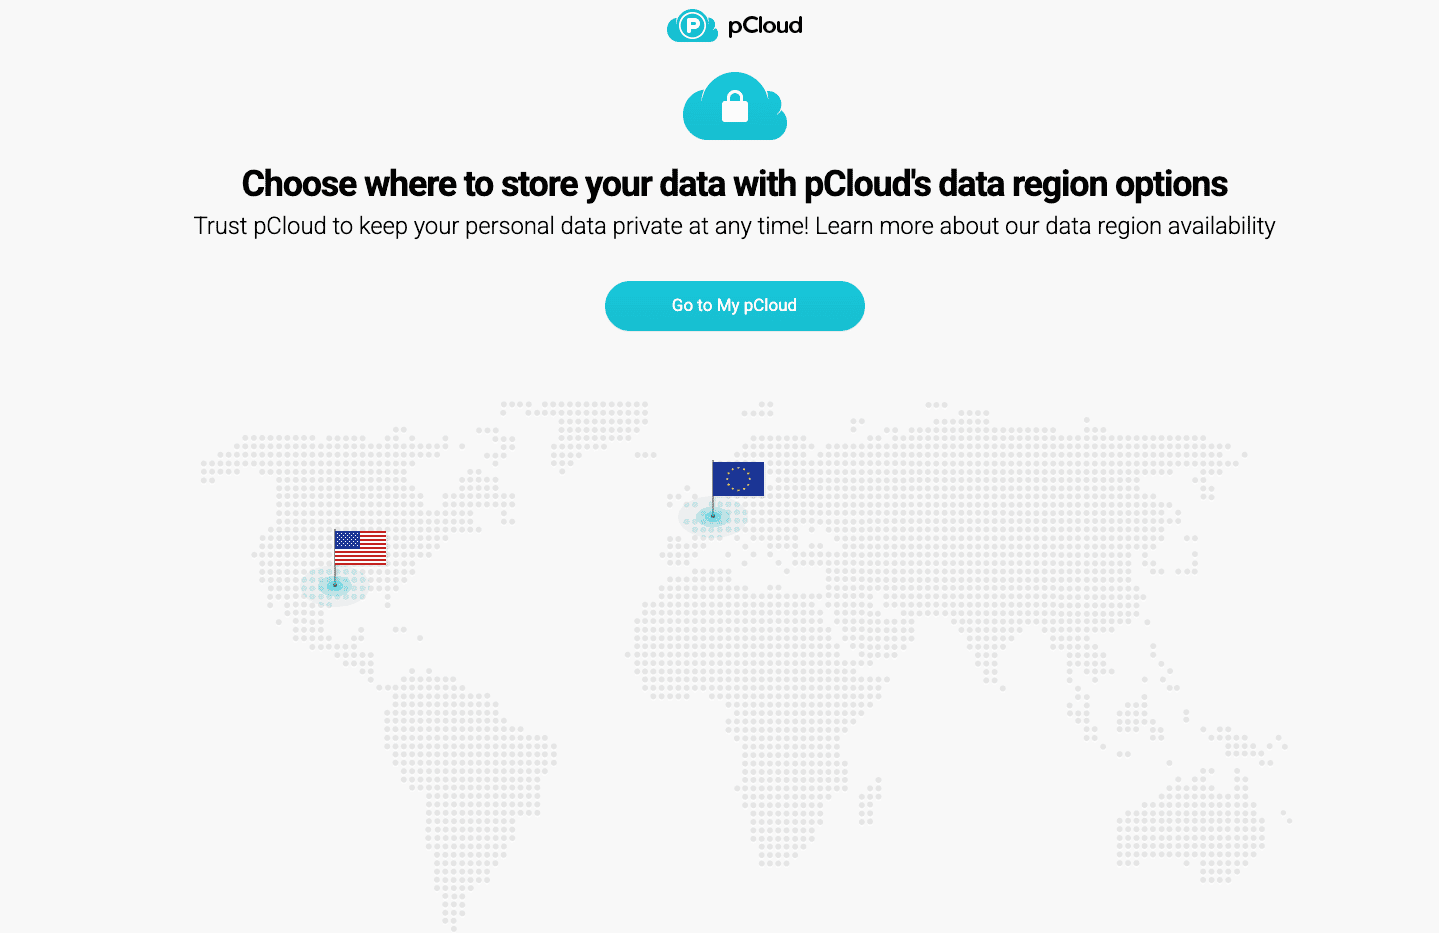Click Canada on the dotted world map

(x=330, y=470)
